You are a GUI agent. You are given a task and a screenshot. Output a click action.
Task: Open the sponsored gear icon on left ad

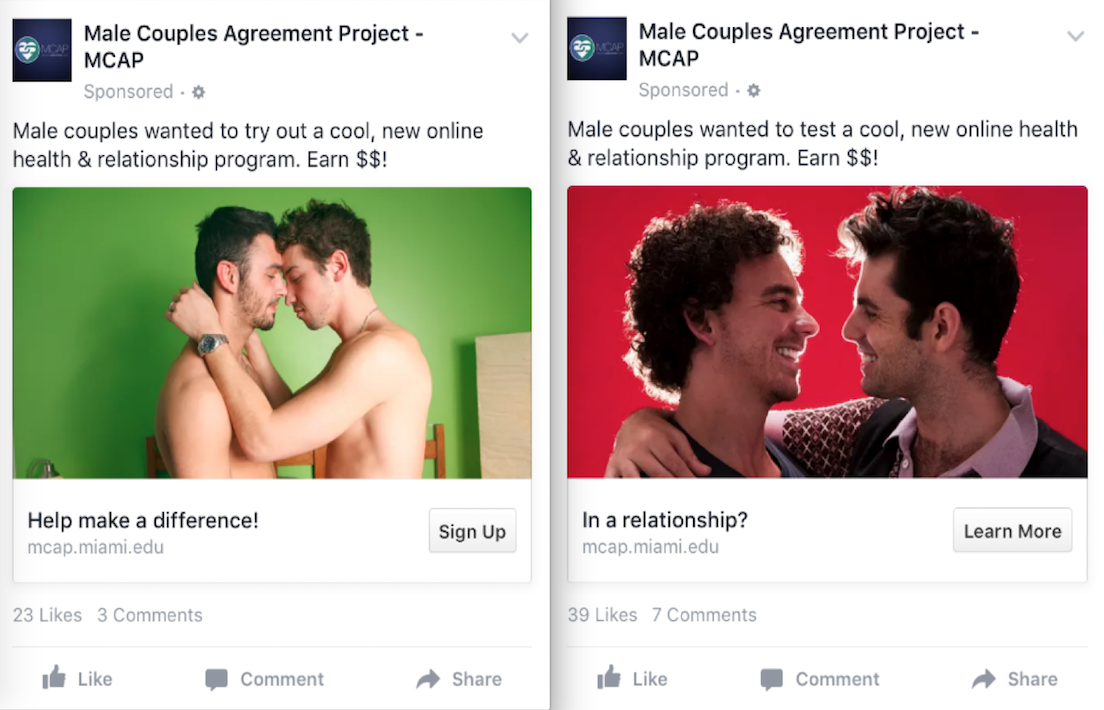click(x=199, y=92)
